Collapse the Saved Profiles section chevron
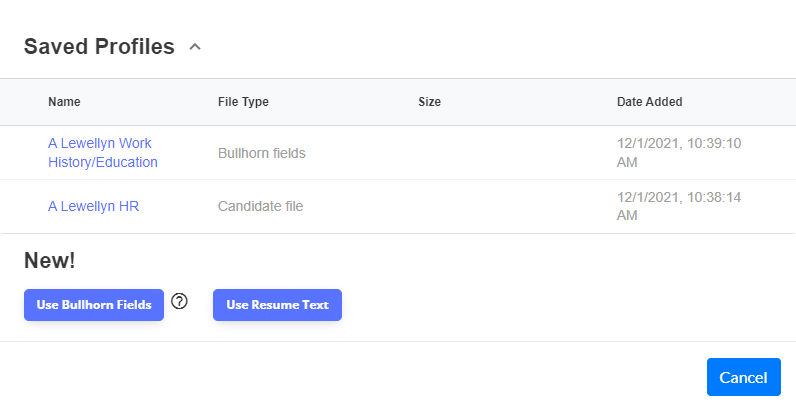The image size is (796, 407). 195,47
